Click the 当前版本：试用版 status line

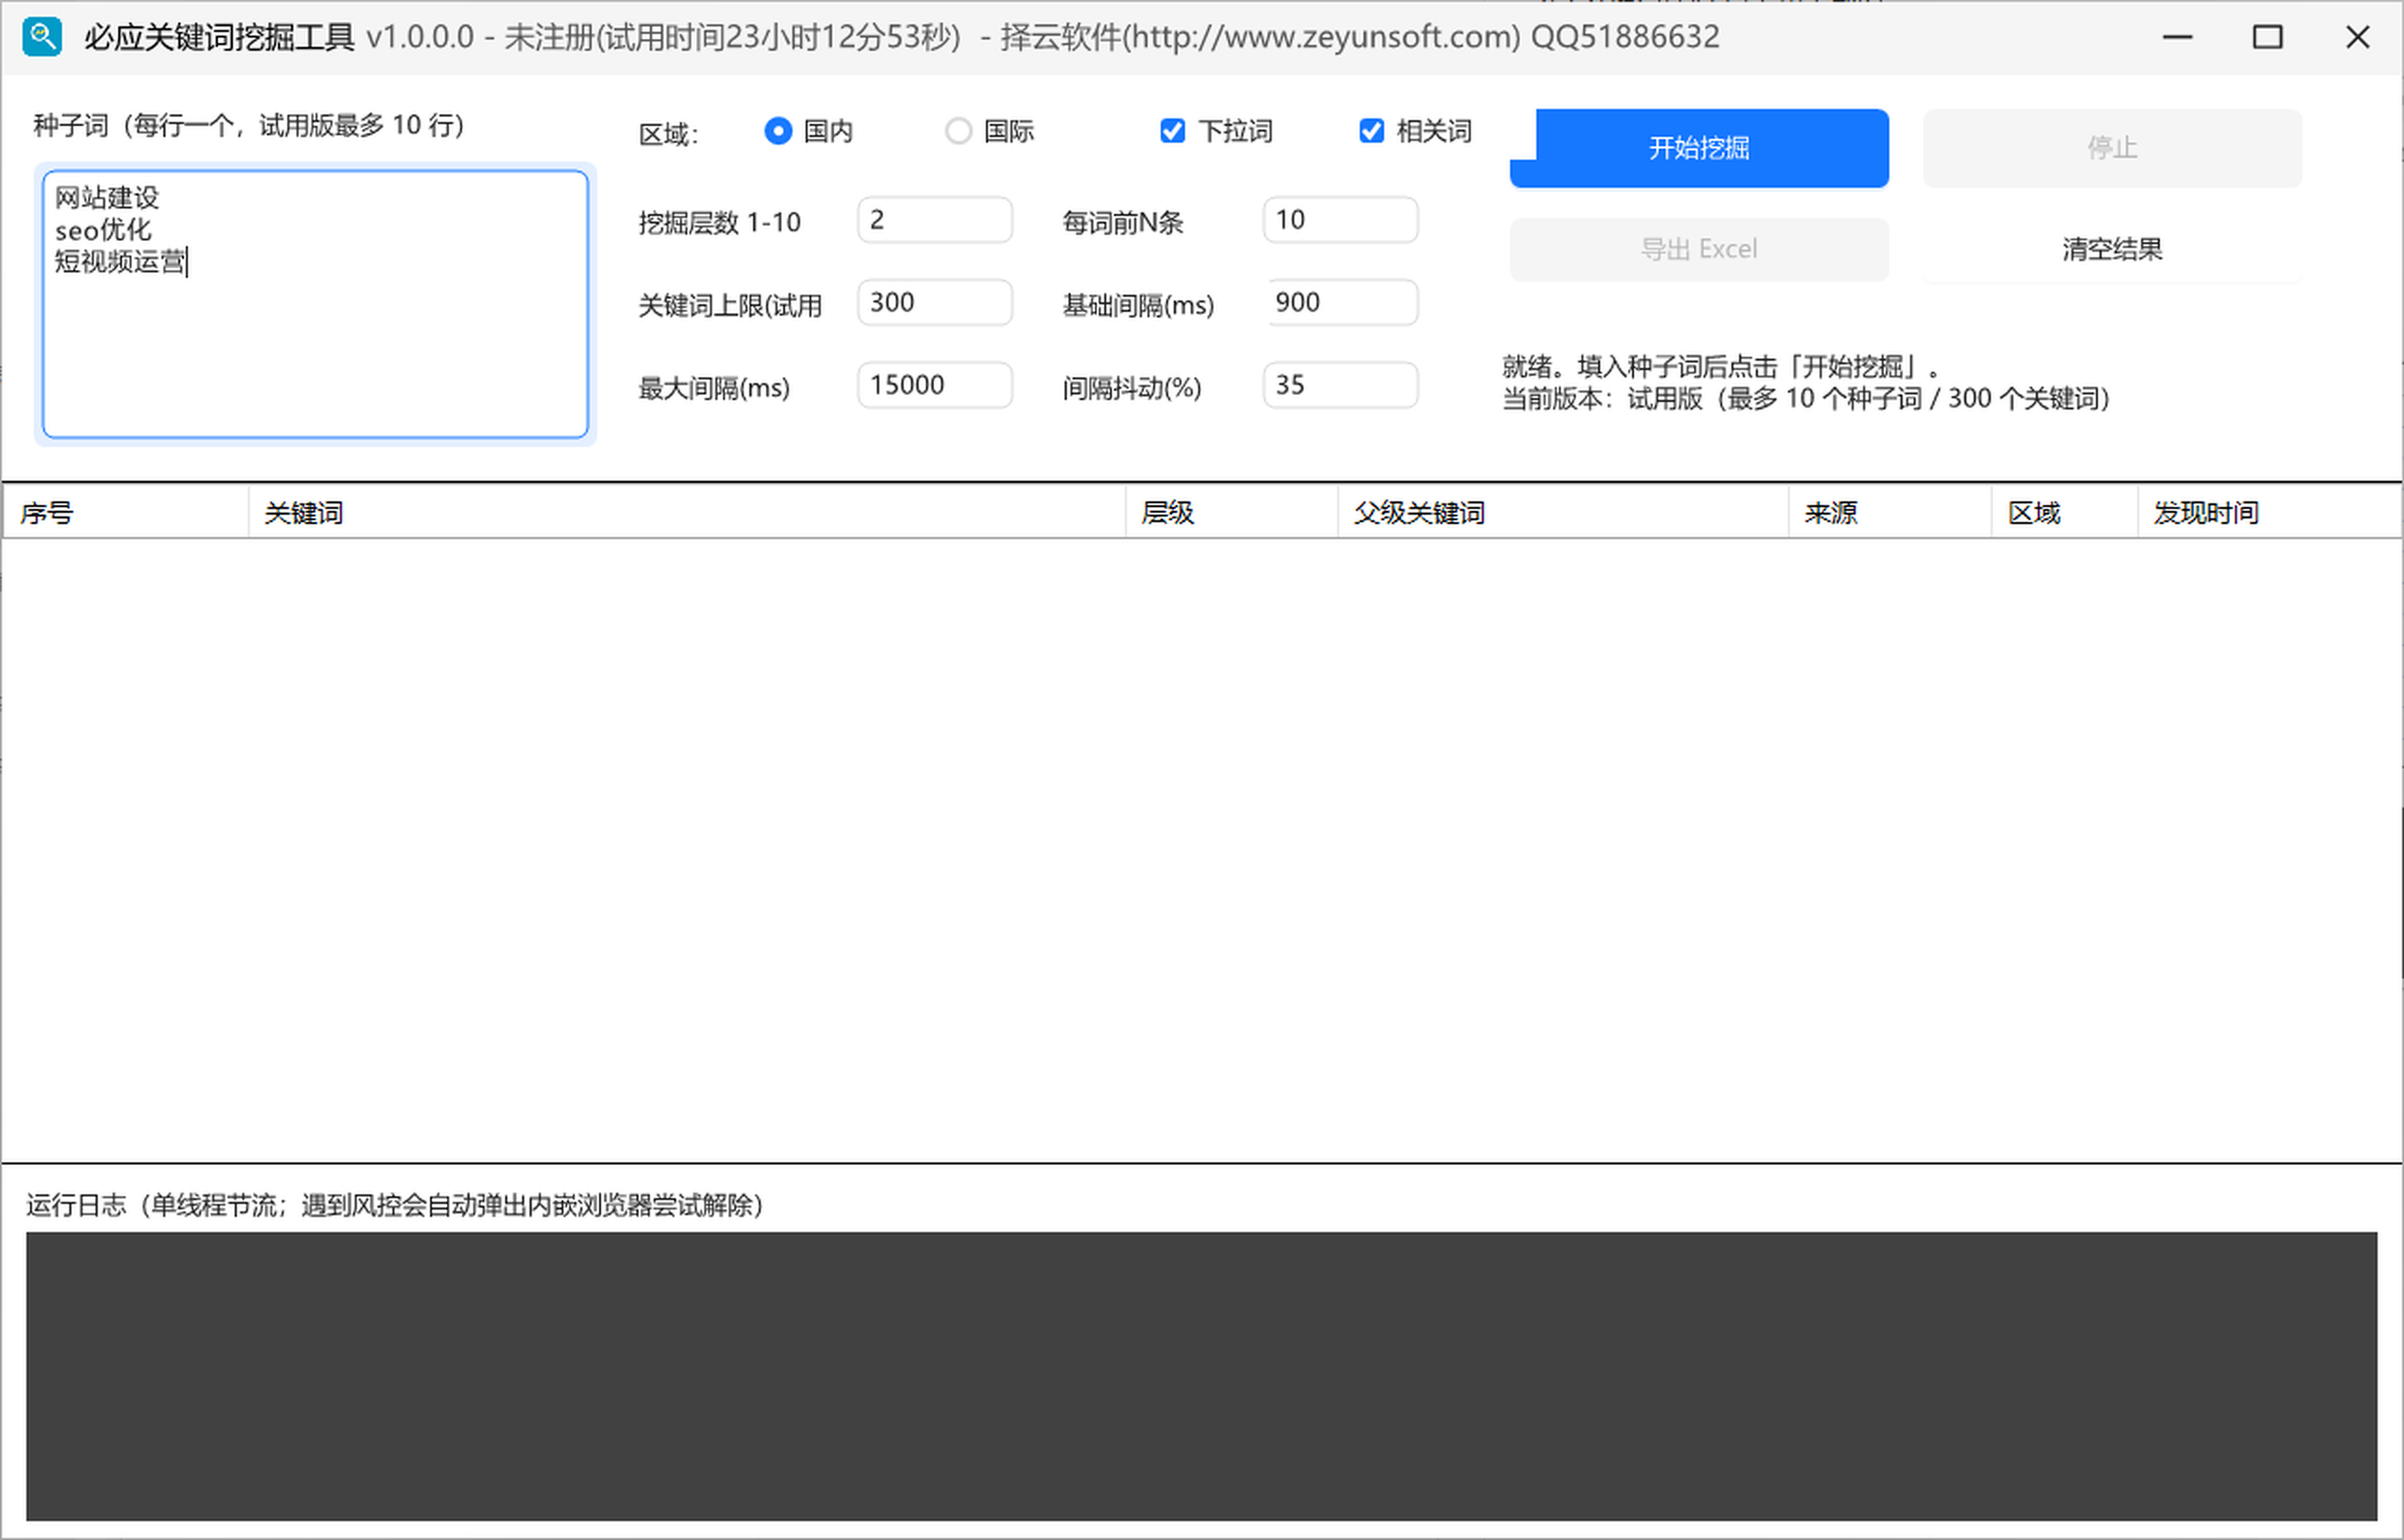click(1806, 399)
